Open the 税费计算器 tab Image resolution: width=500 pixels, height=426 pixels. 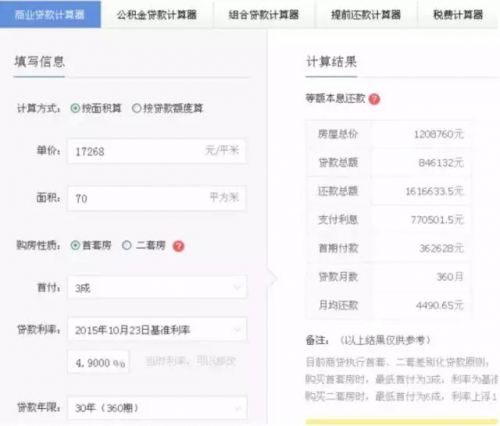[x=458, y=14]
